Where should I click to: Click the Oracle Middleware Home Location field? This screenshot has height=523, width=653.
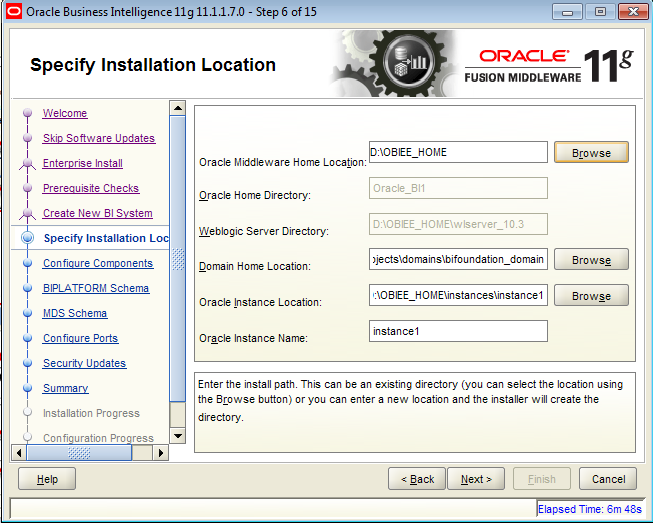click(458, 152)
